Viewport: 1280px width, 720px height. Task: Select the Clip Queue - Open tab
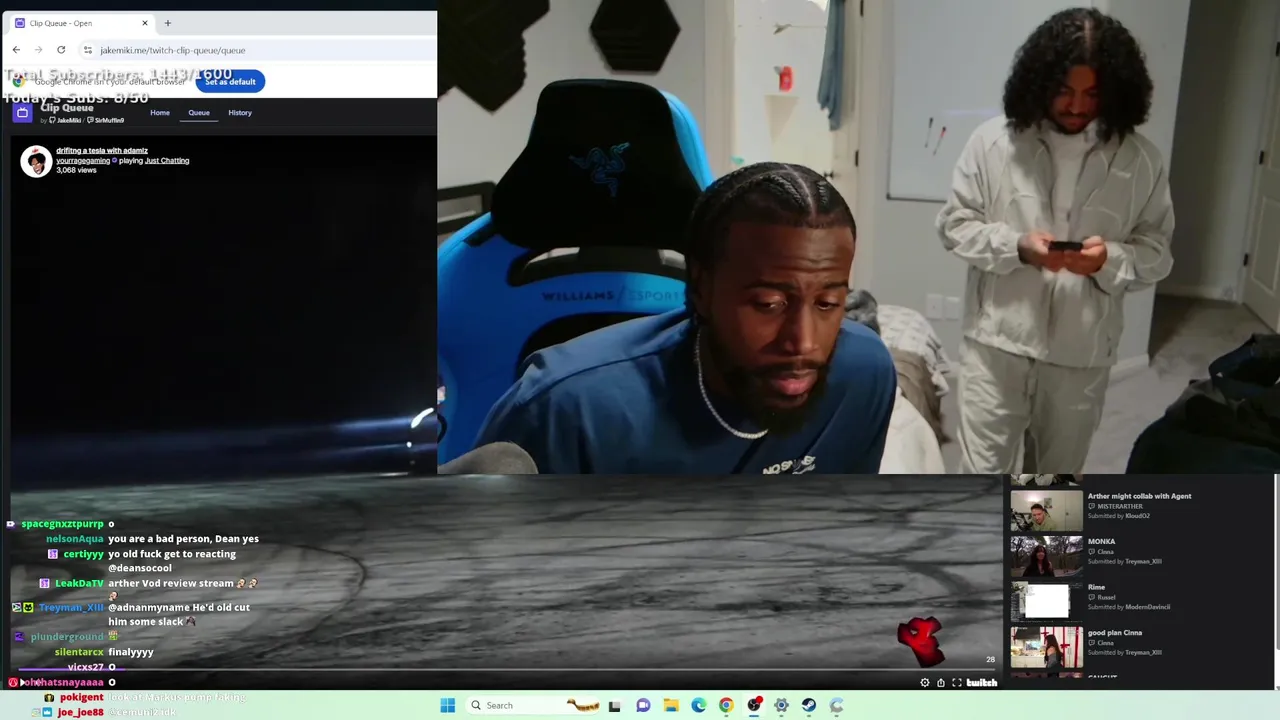click(80, 23)
